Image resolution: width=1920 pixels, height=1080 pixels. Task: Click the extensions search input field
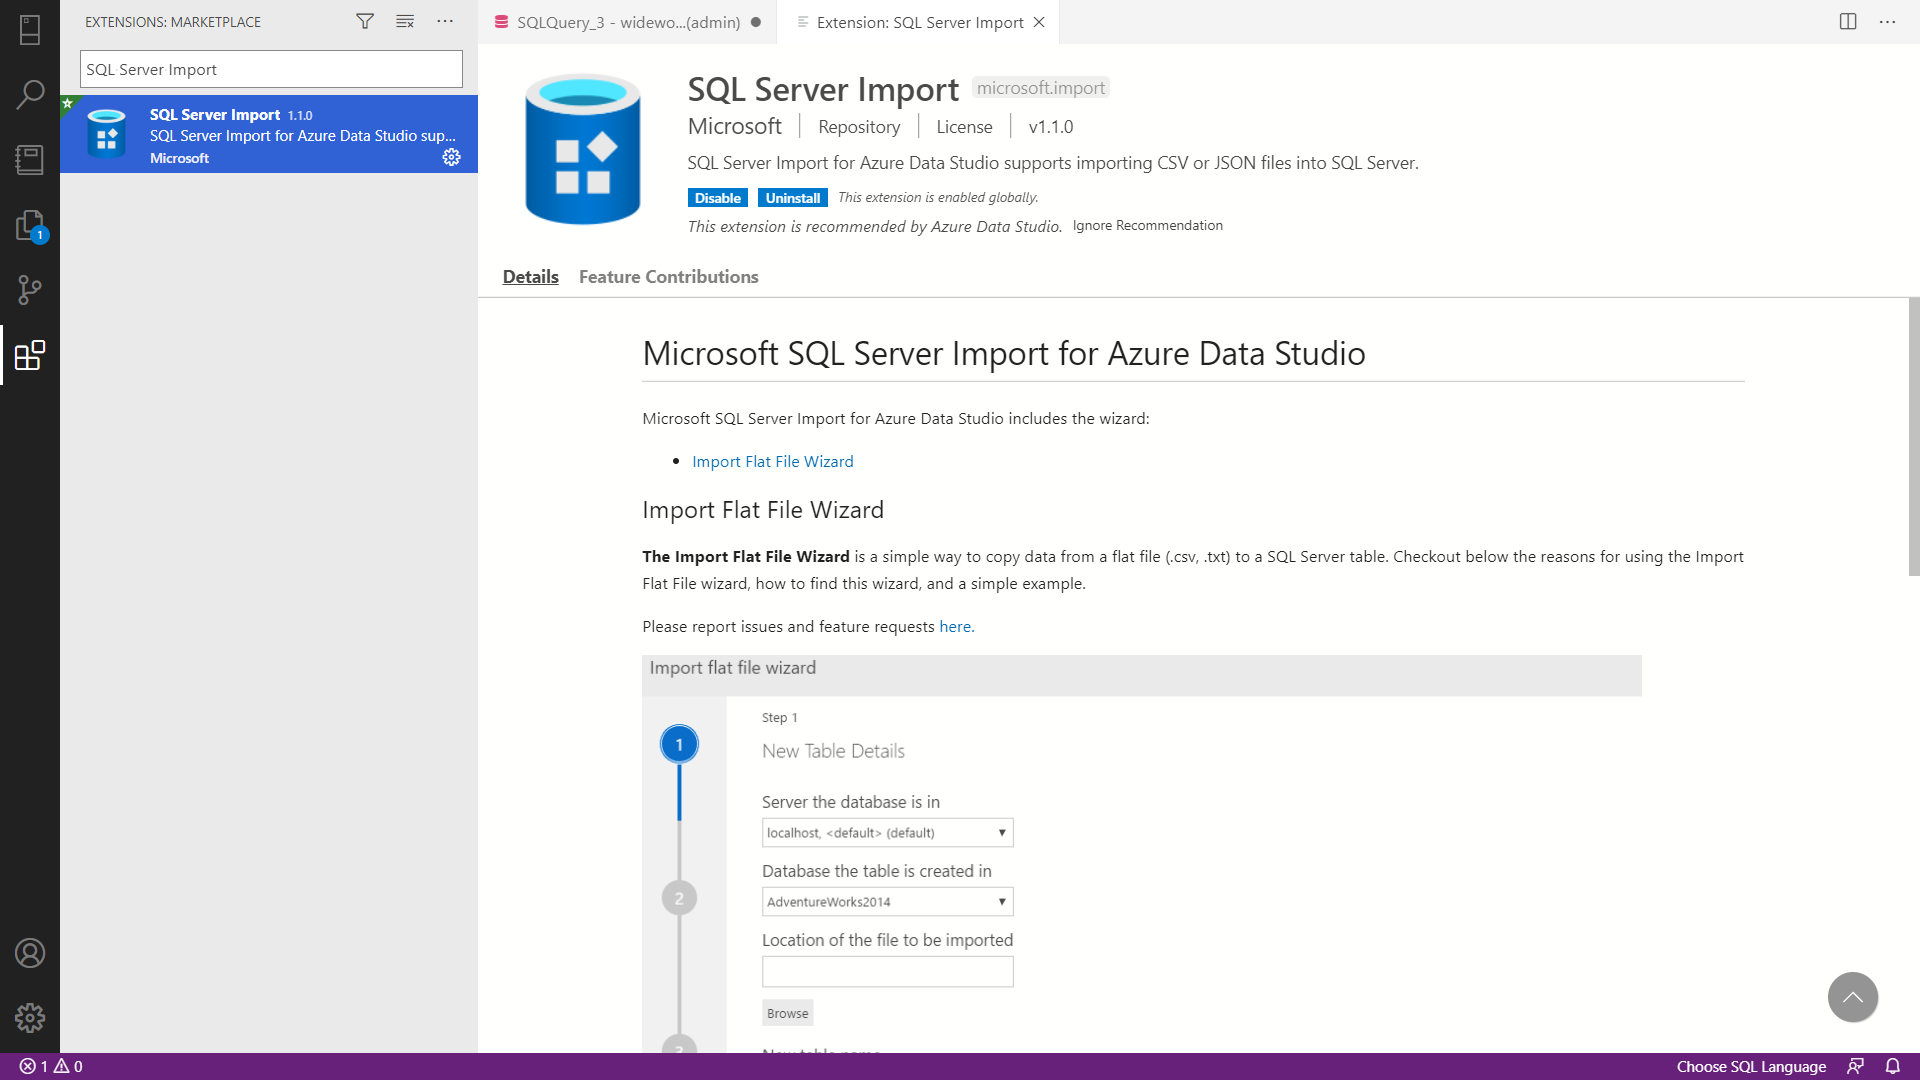(x=271, y=69)
